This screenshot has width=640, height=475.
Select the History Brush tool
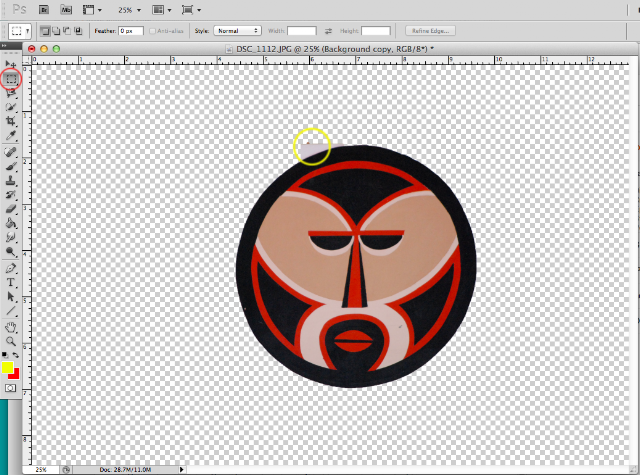[x=11, y=195]
